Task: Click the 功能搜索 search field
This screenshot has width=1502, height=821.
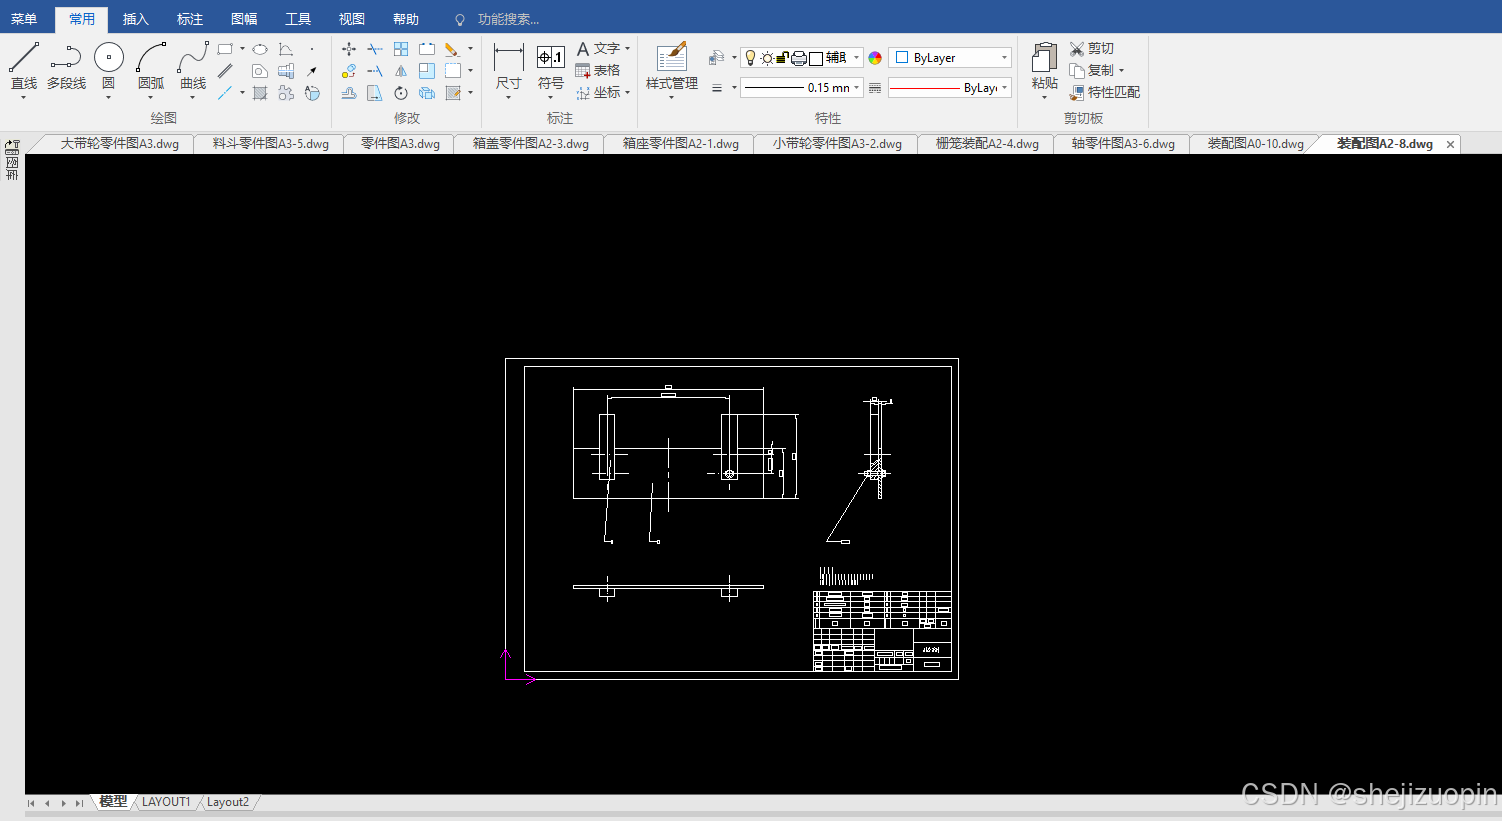Action: click(507, 19)
